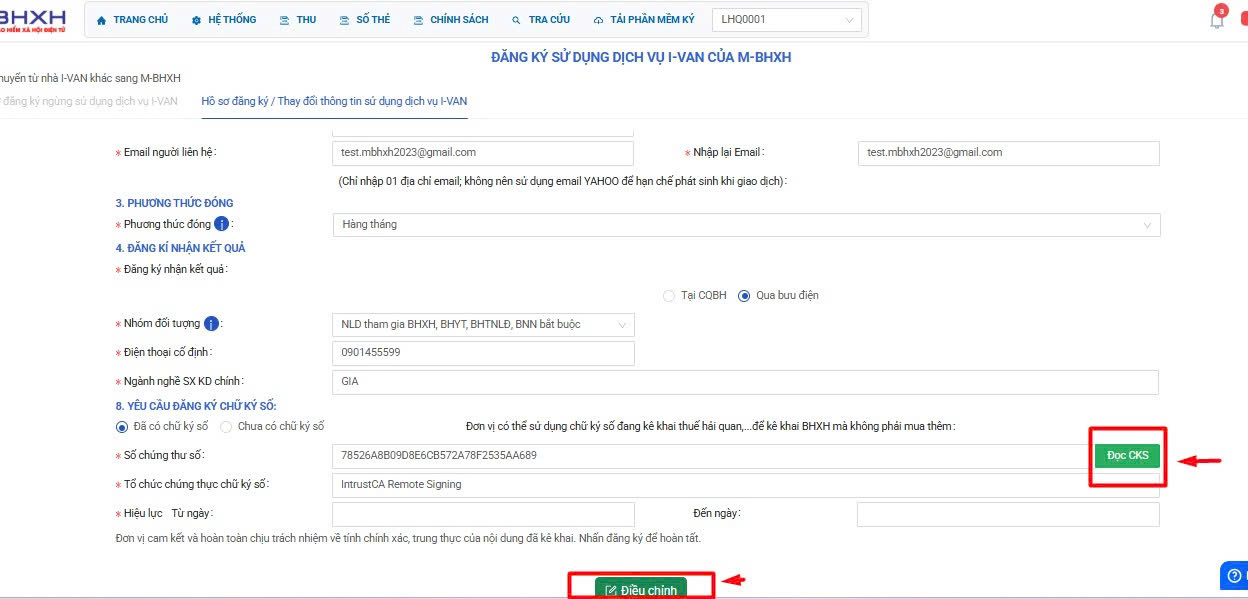Click the notification bell icon
The image size is (1248, 599).
click(1217, 20)
